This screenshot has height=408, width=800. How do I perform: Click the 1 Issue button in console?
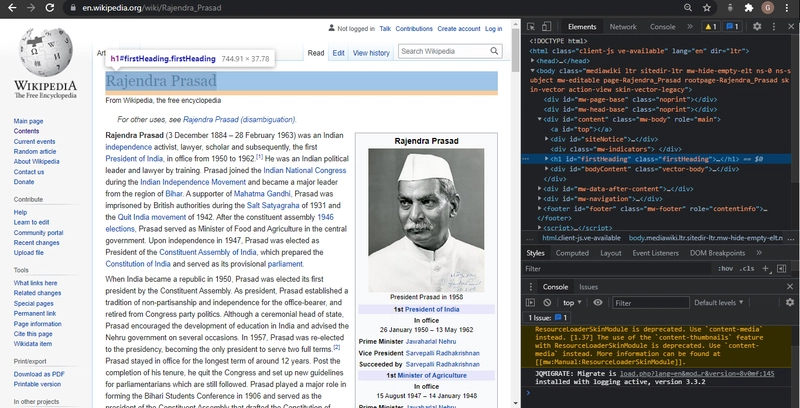click(547, 318)
